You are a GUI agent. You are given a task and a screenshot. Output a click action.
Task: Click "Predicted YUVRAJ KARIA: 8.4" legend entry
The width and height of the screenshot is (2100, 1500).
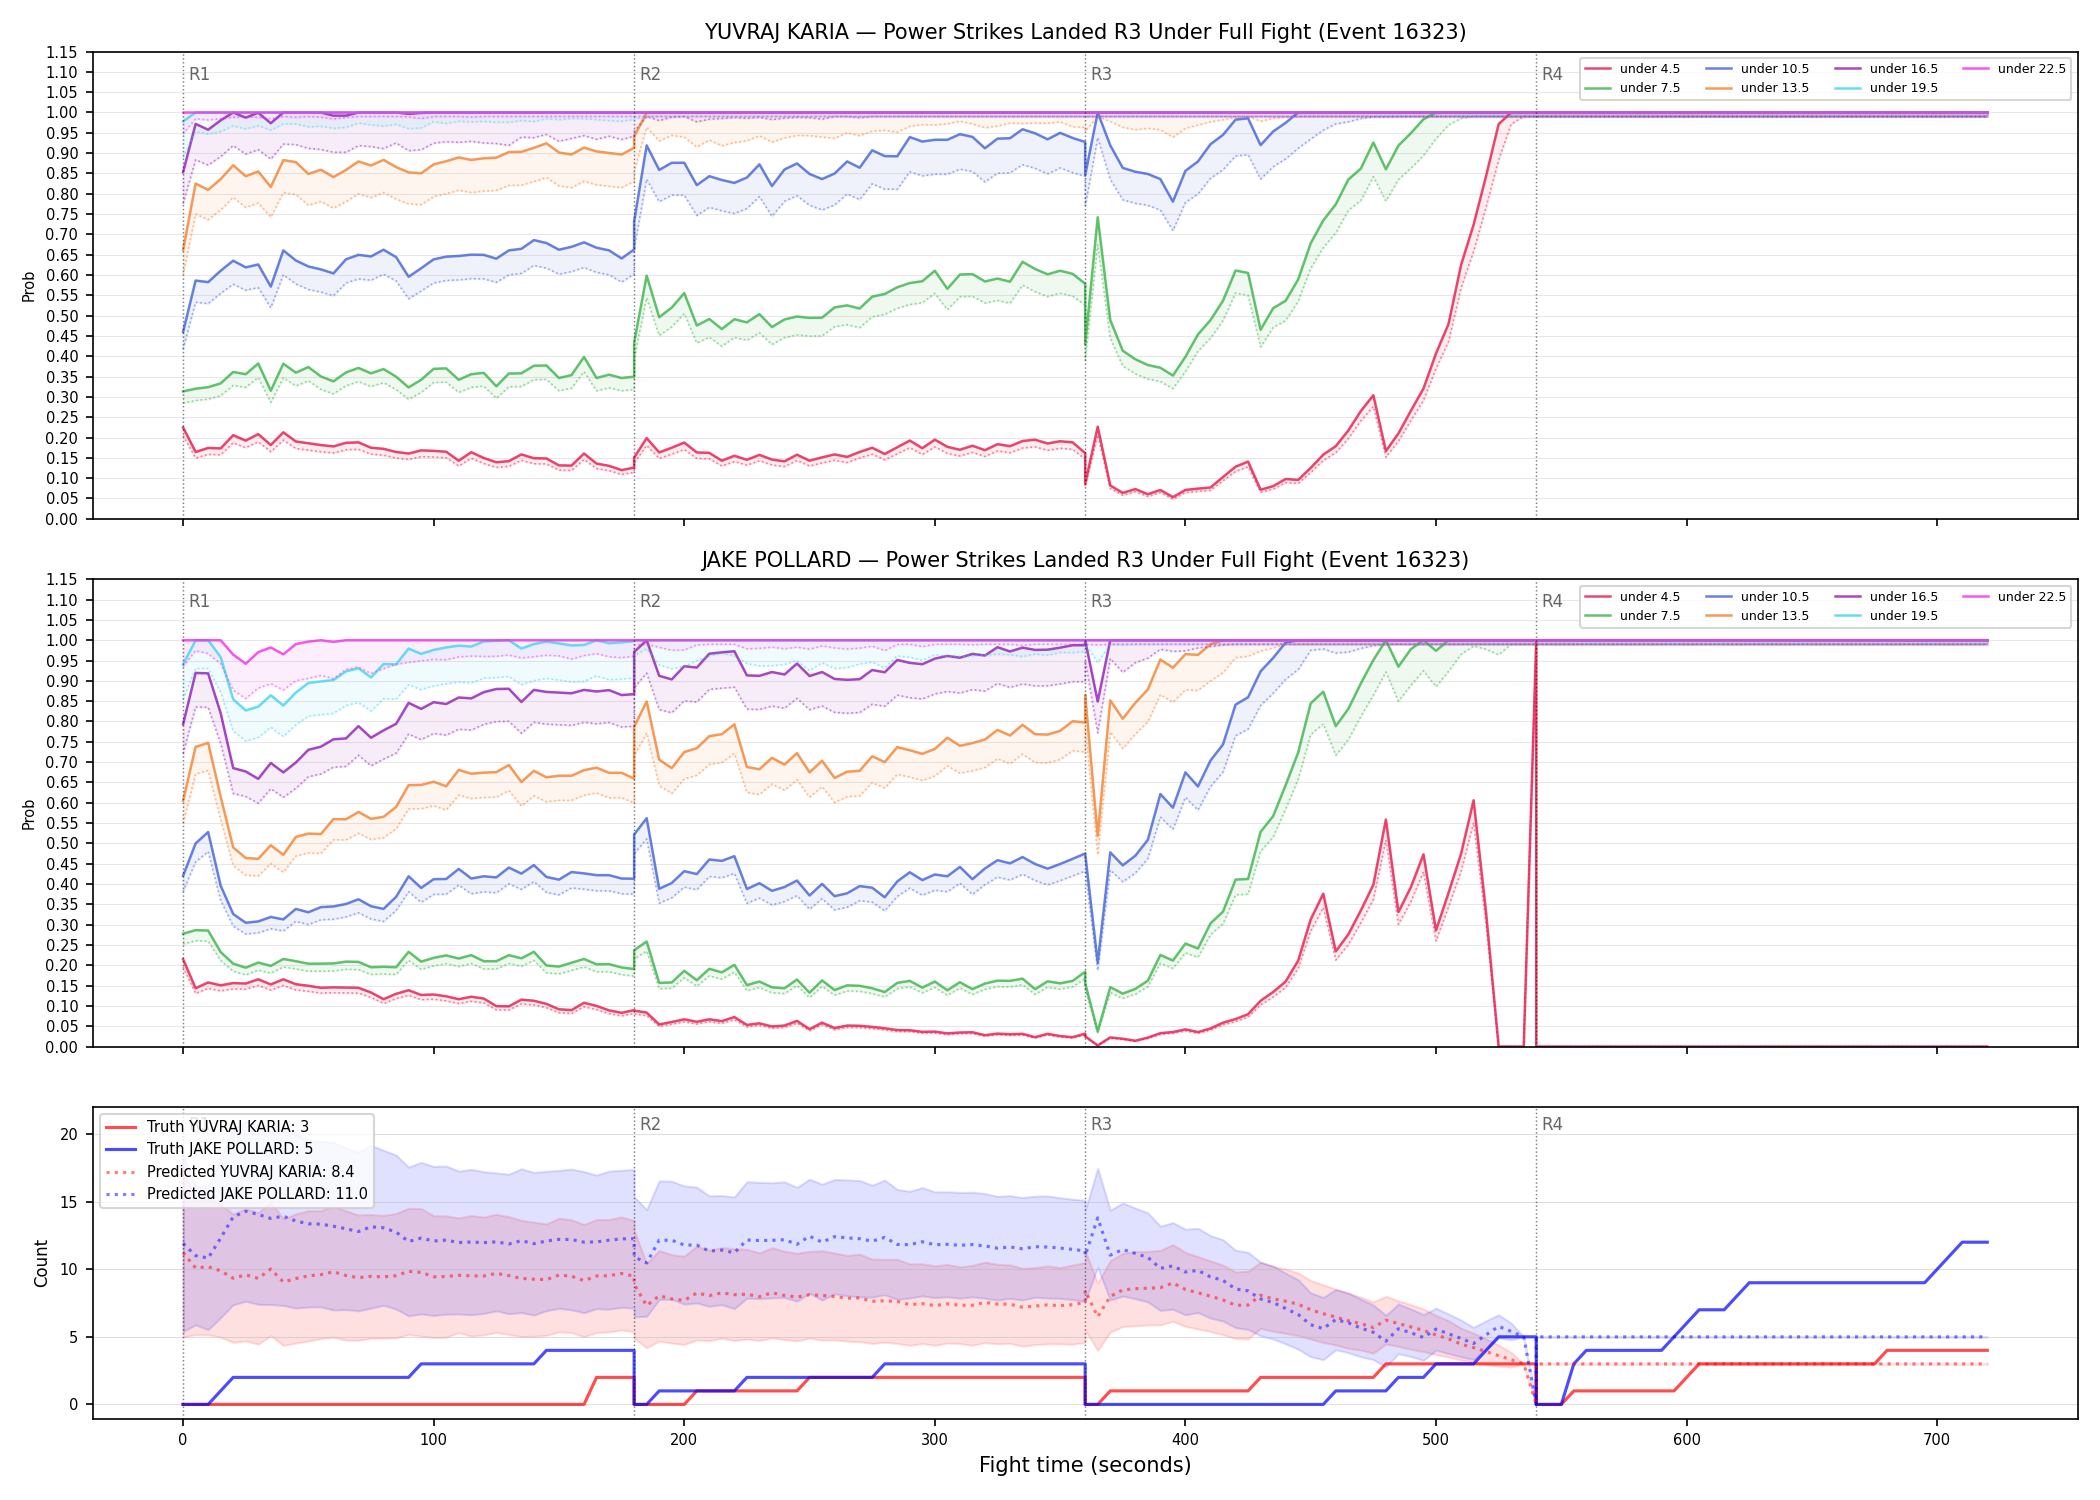point(229,1172)
